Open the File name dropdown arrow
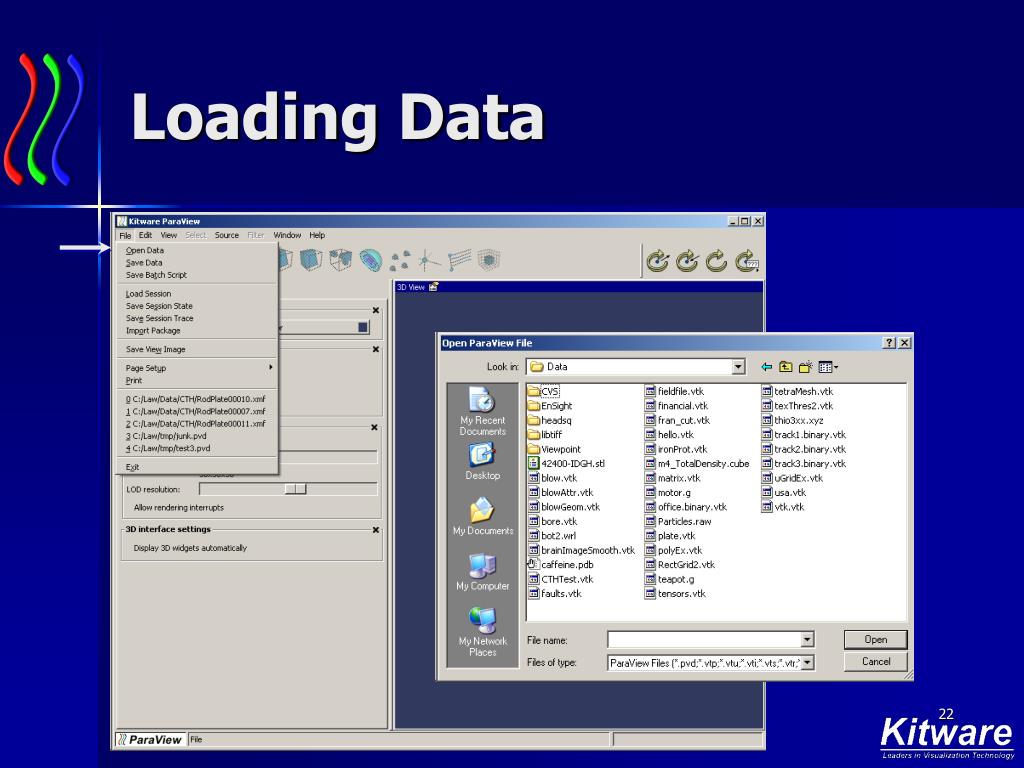This screenshot has height=768, width=1024. (x=807, y=640)
